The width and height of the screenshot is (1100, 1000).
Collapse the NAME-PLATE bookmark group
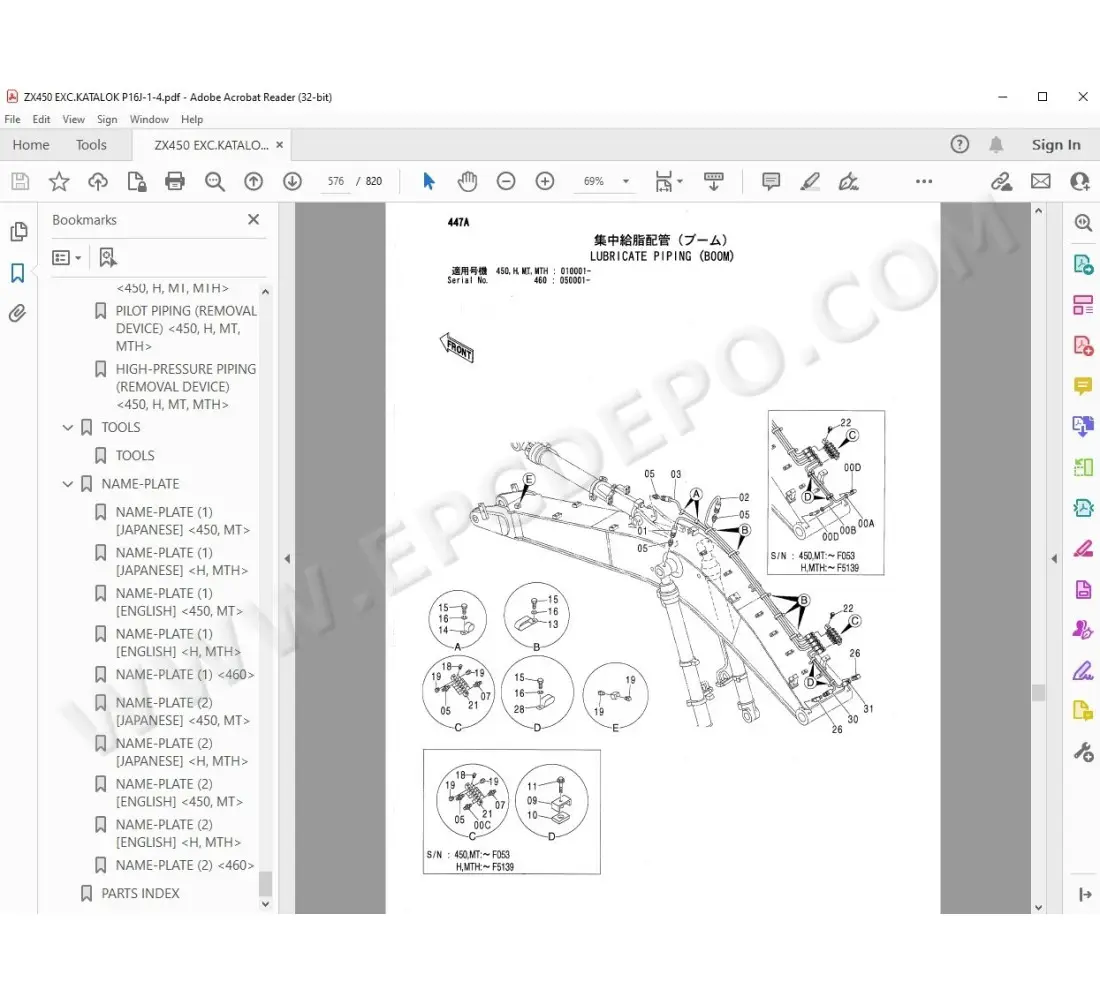(68, 484)
